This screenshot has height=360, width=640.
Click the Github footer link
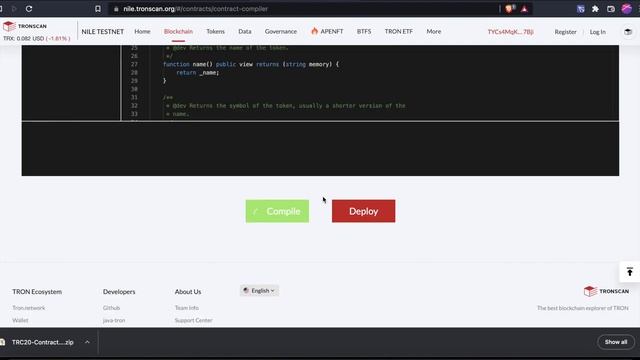(x=111, y=308)
